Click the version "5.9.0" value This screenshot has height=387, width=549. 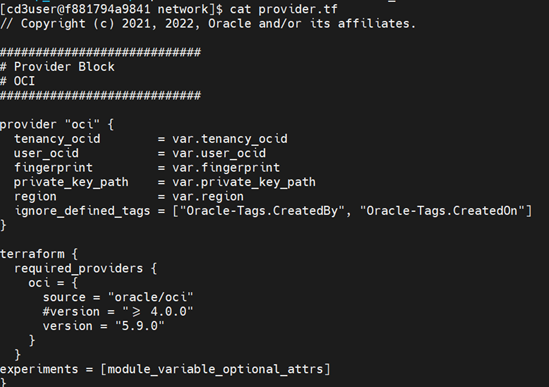[140, 326]
